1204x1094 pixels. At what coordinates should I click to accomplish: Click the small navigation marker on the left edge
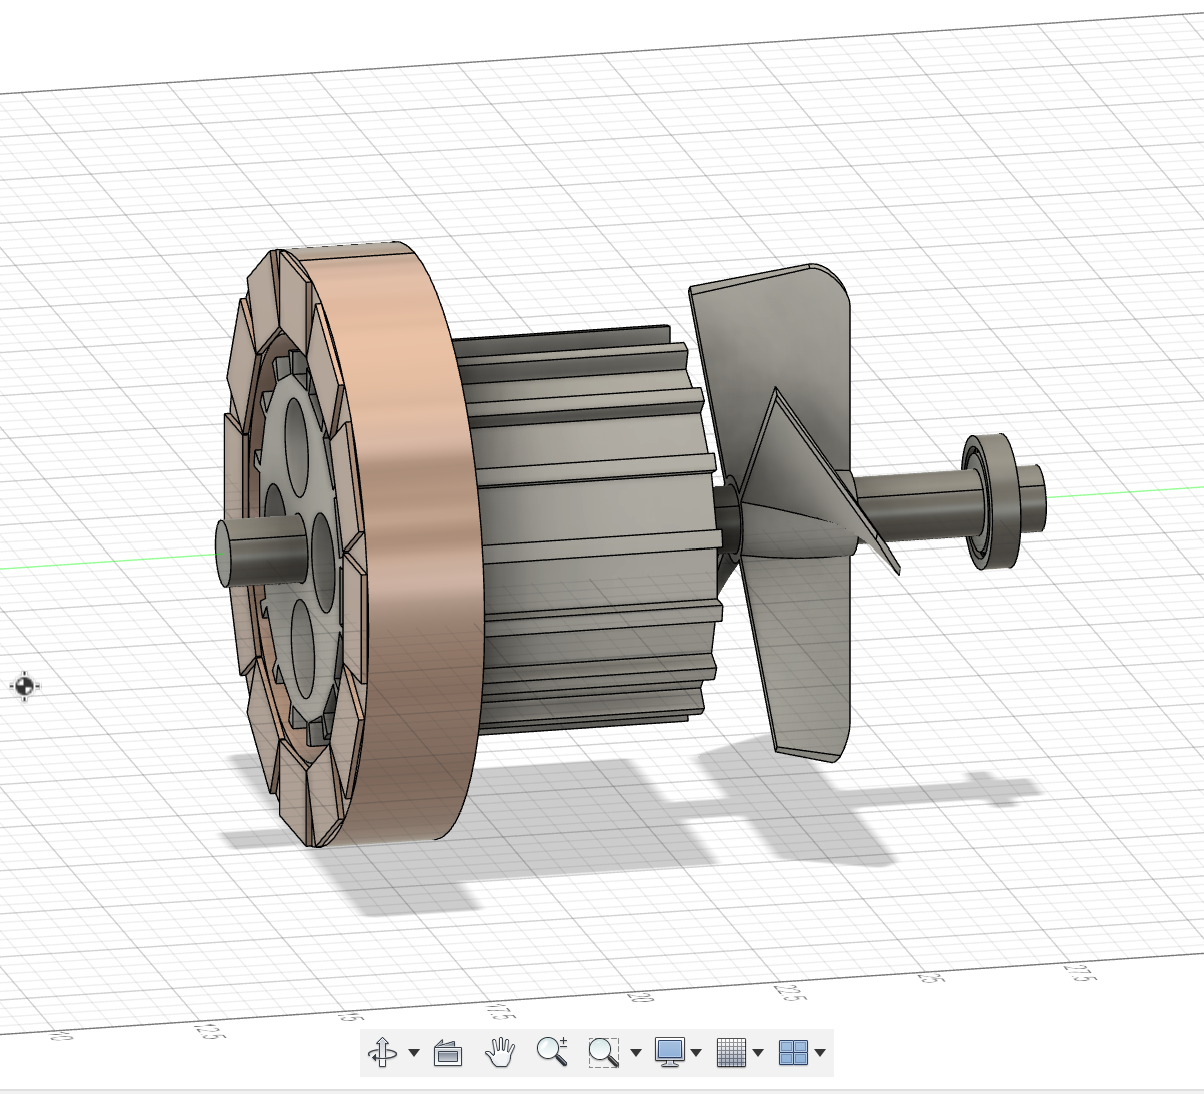click(x=23, y=686)
